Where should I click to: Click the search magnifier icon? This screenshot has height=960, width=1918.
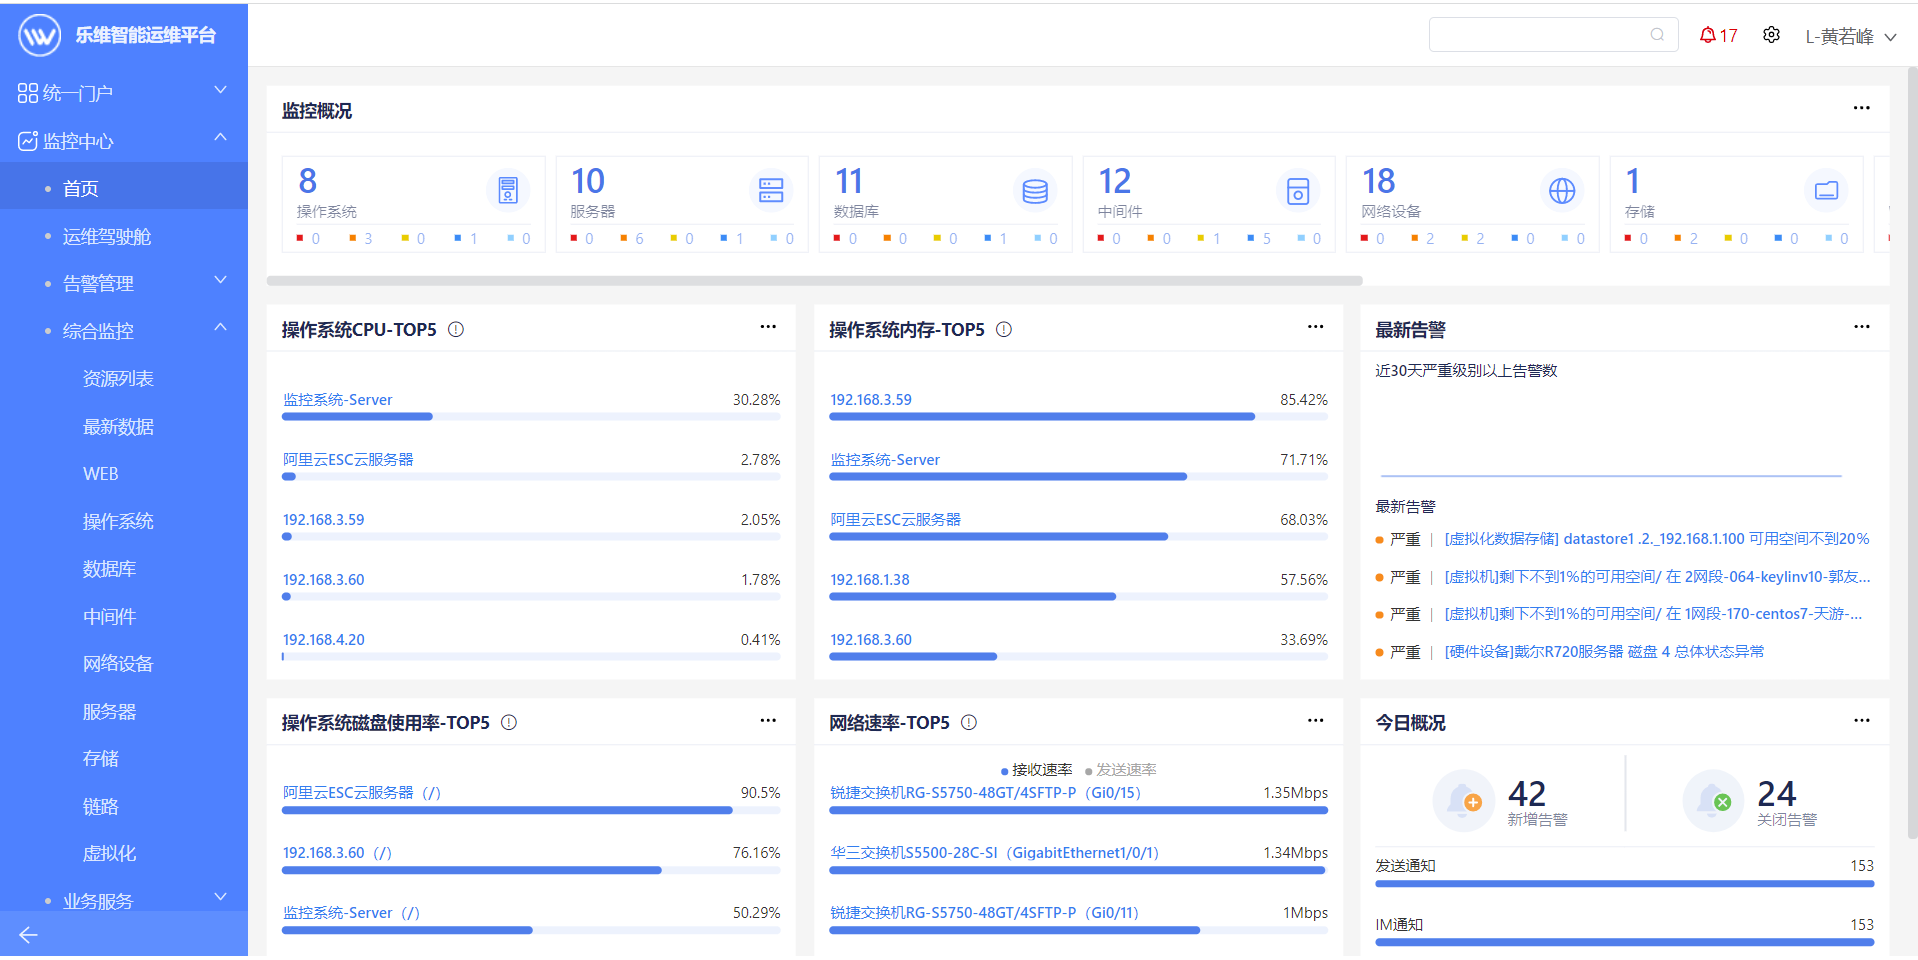click(1657, 35)
